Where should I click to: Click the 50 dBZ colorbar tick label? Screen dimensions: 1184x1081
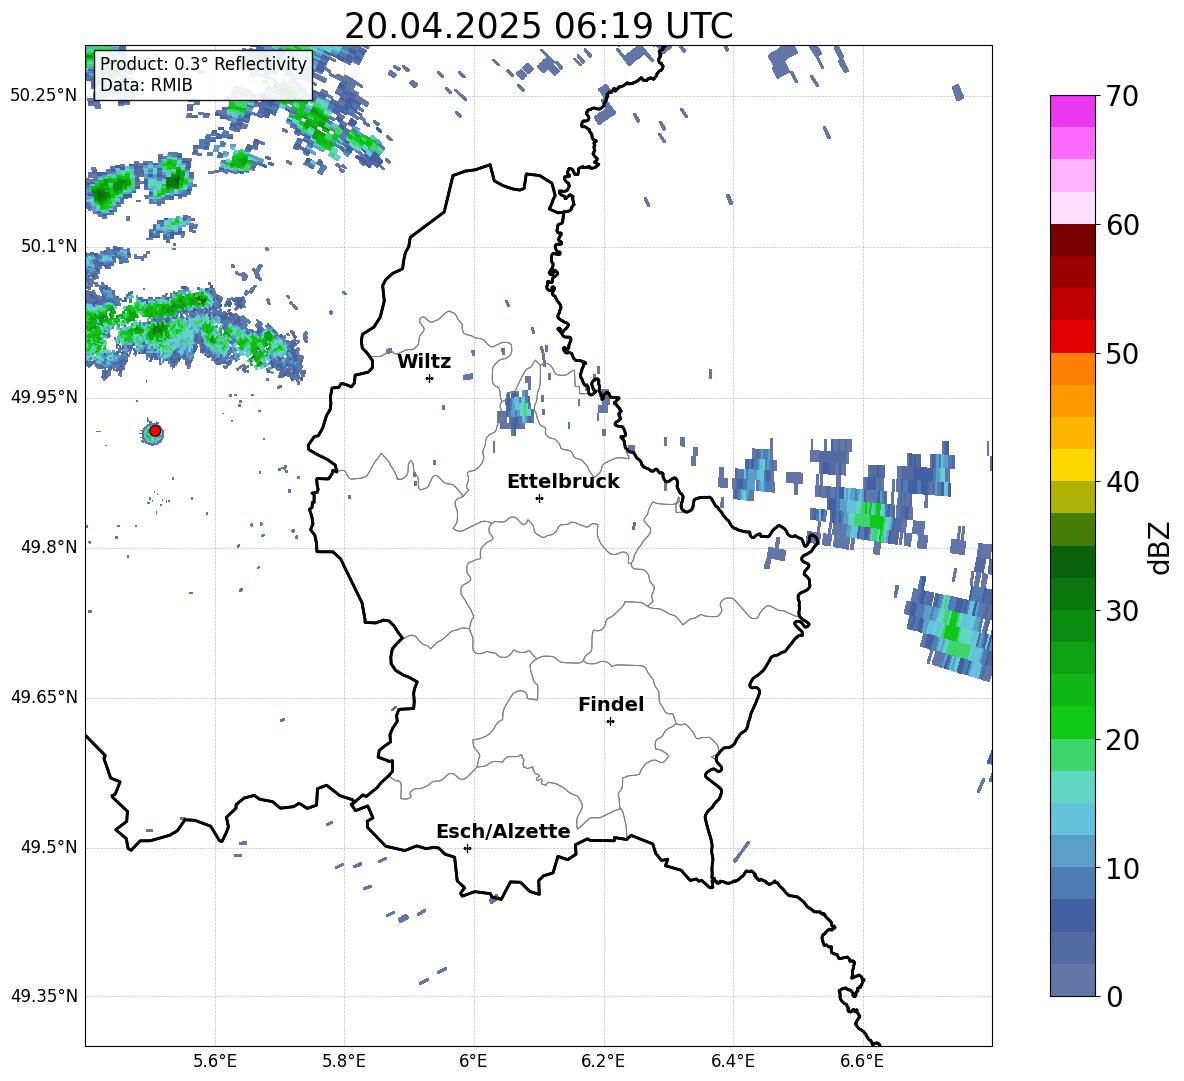tap(1122, 353)
